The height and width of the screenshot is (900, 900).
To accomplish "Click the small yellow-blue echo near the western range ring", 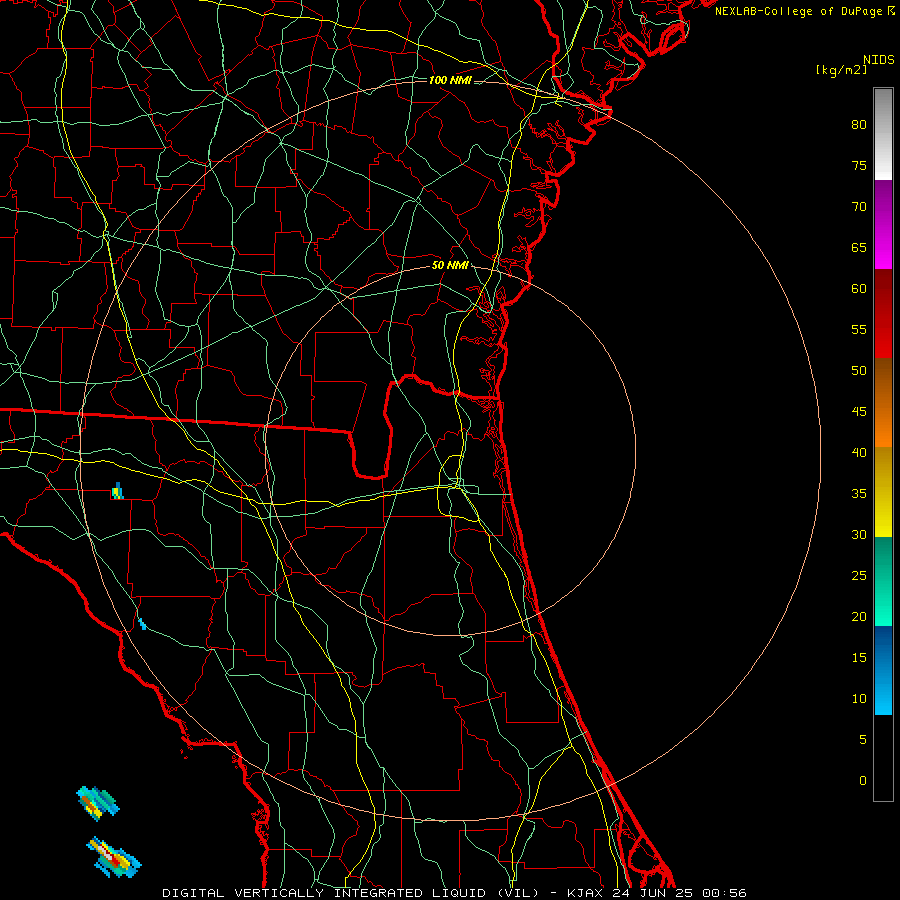I will point(118,491).
